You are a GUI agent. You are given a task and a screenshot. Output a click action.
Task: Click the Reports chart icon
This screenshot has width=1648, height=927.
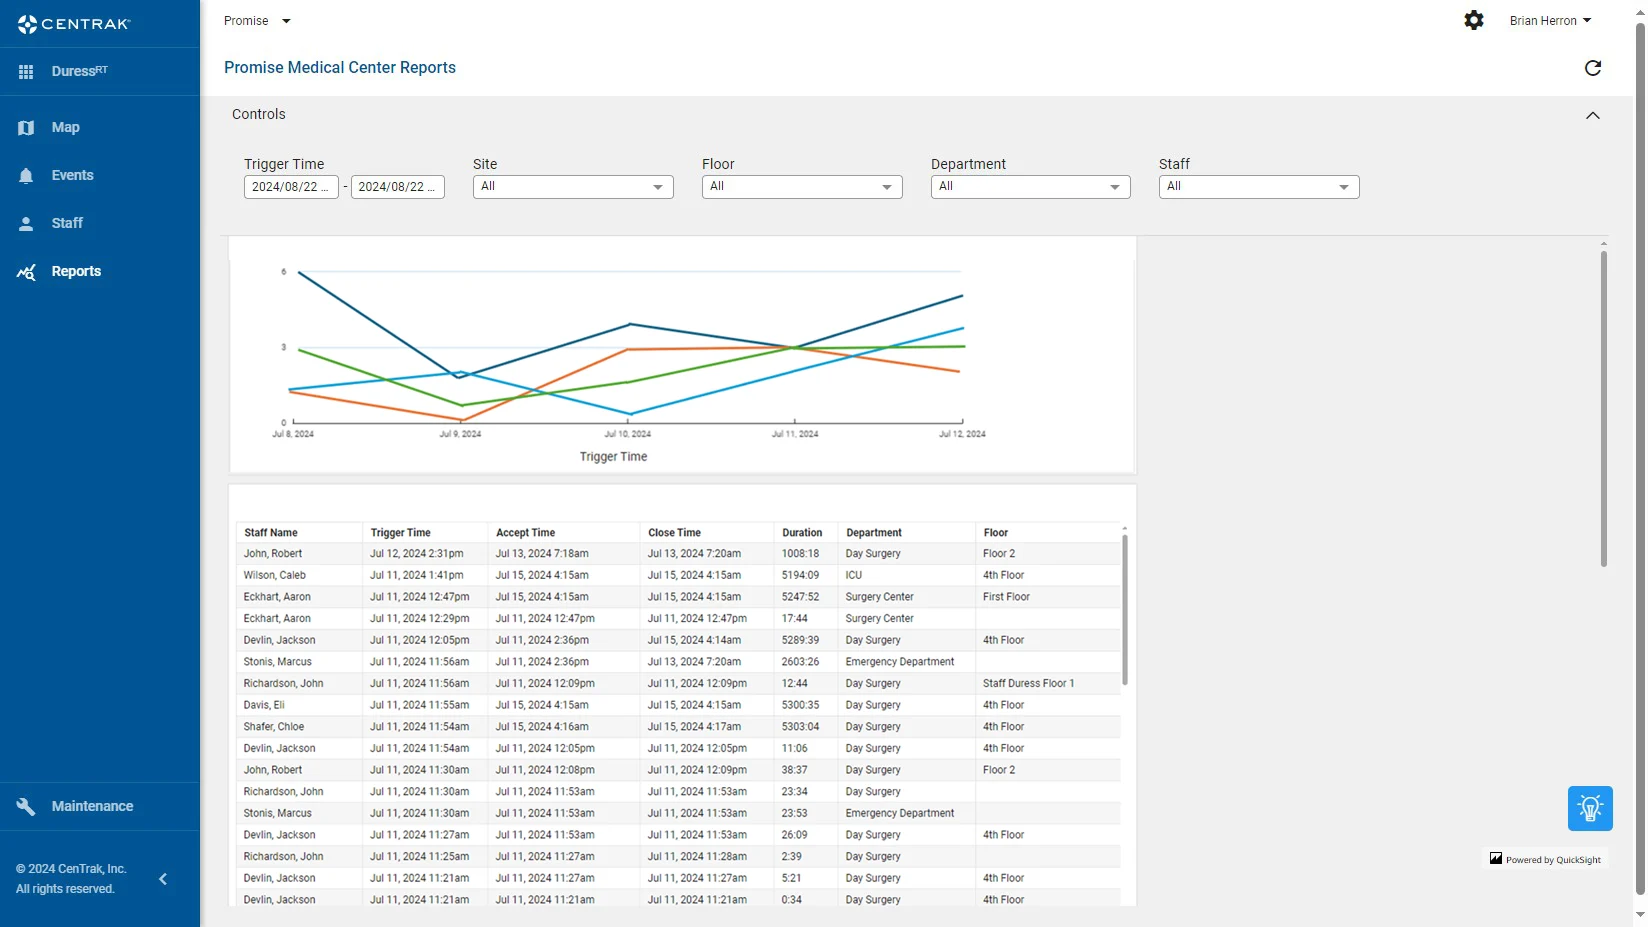26,272
